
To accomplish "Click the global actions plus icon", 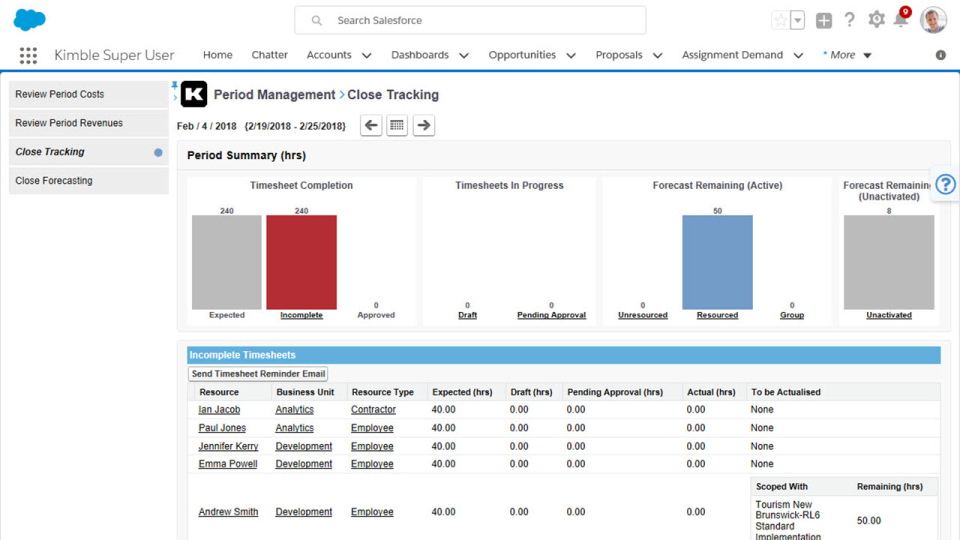I will tap(823, 20).
